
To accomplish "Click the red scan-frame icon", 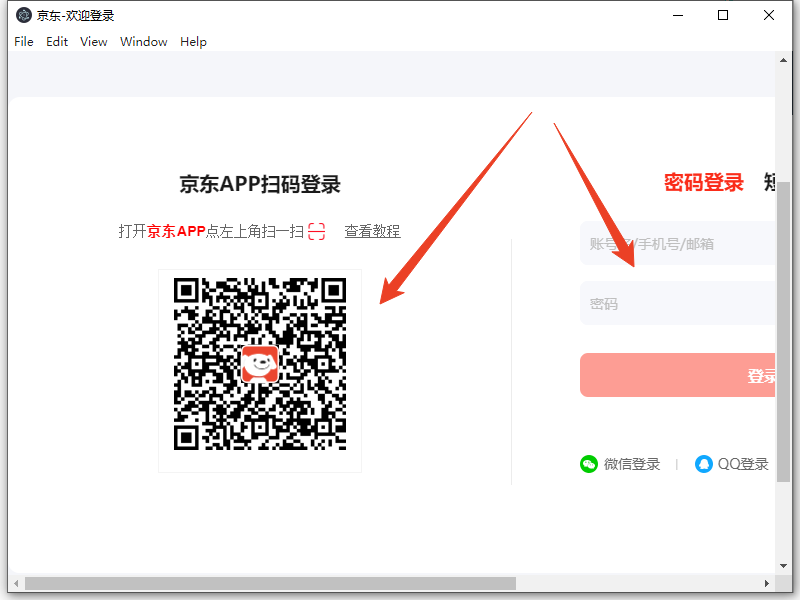I will click(x=317, y=231).
